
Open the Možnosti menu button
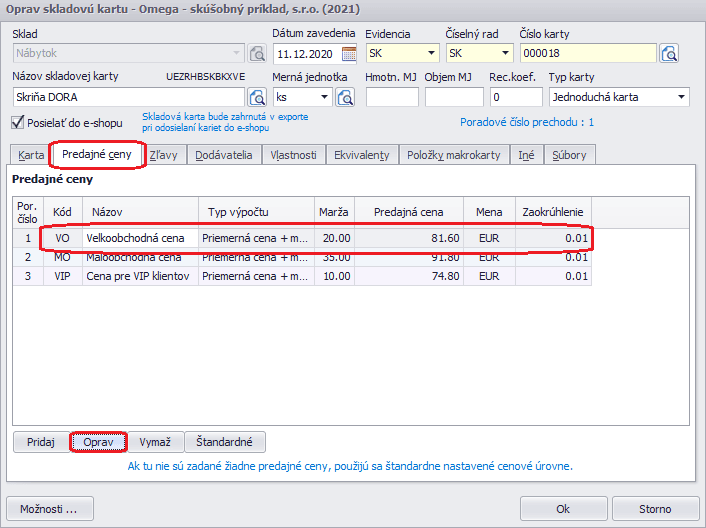point(49,508)
